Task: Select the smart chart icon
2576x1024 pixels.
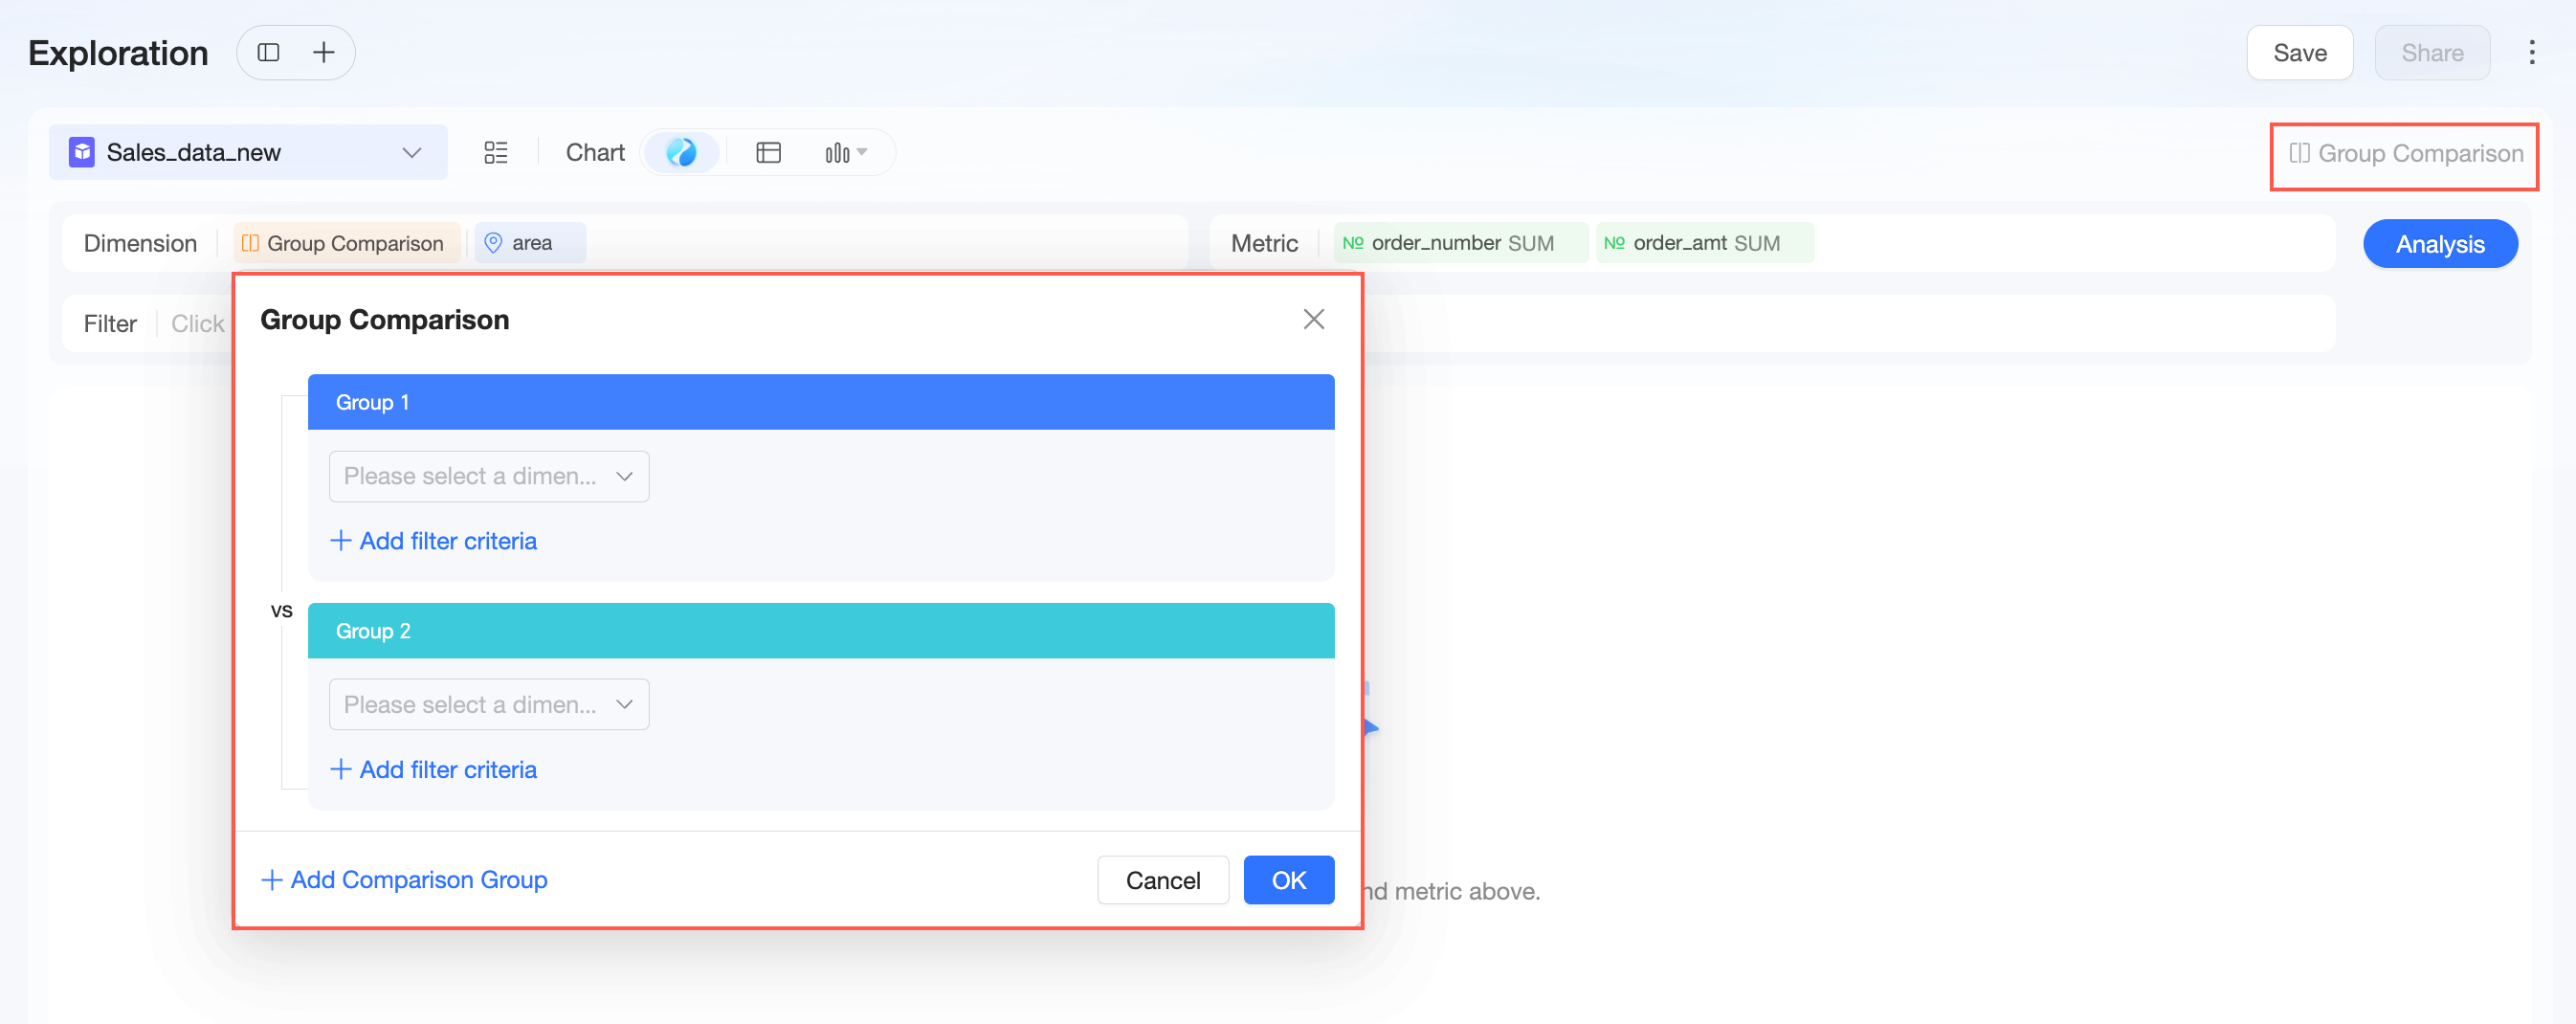Action: point(681,152)
